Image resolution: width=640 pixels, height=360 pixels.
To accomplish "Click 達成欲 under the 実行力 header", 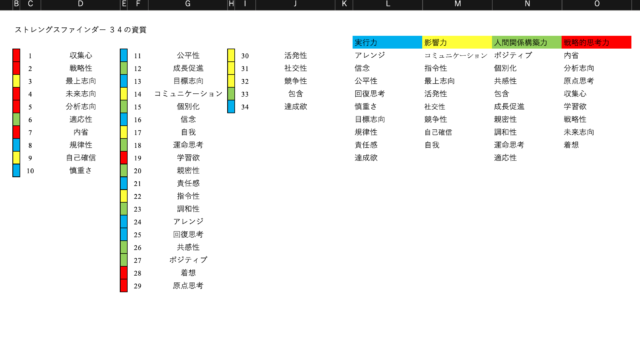I will 366,158.
